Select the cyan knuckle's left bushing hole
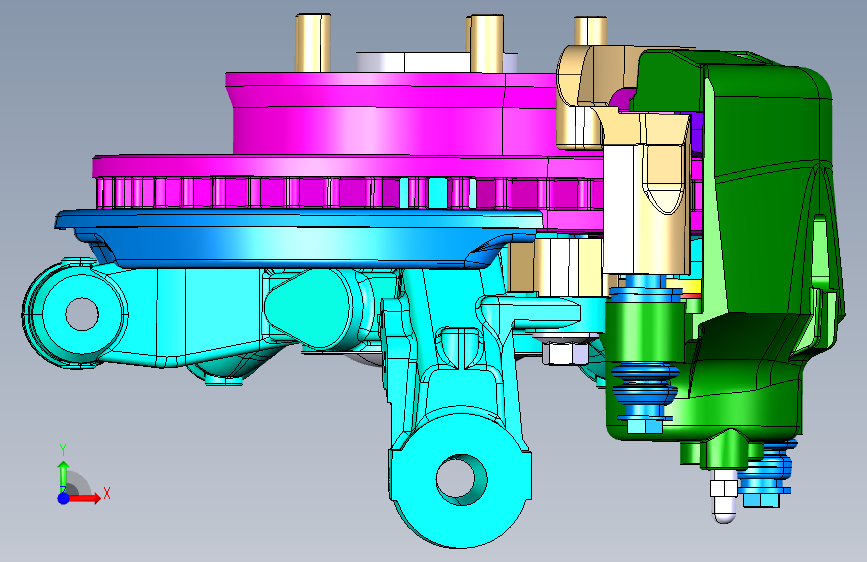The width and height of the screenshot is (867, 562). coord(82,314)
